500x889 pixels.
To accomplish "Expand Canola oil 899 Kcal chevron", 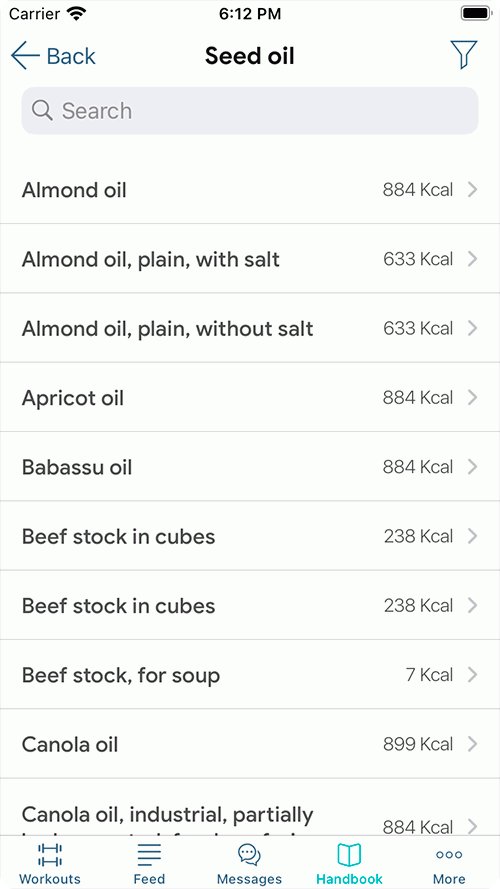I will coord(472,744).
